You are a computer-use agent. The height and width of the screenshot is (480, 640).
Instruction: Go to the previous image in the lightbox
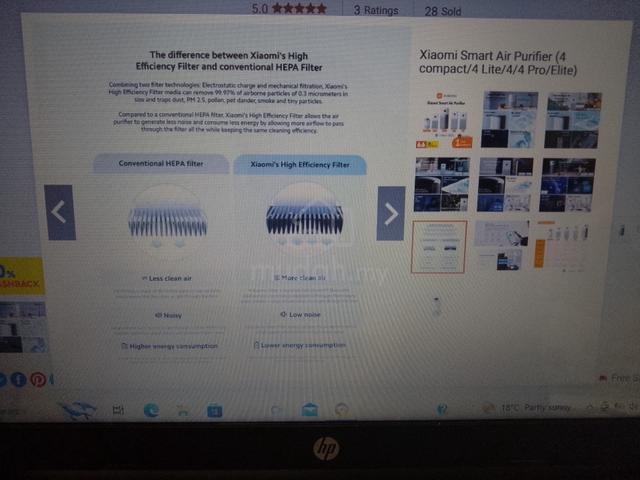point(60,212)
